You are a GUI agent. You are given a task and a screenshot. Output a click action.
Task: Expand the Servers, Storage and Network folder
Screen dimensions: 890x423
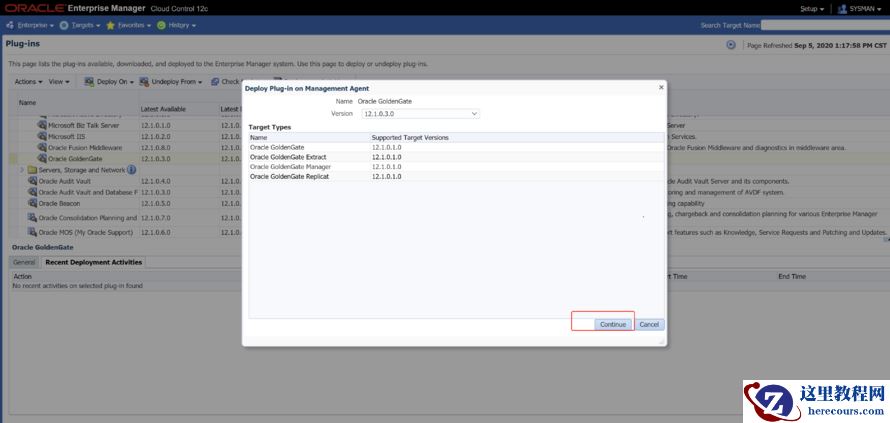[22, 170]
